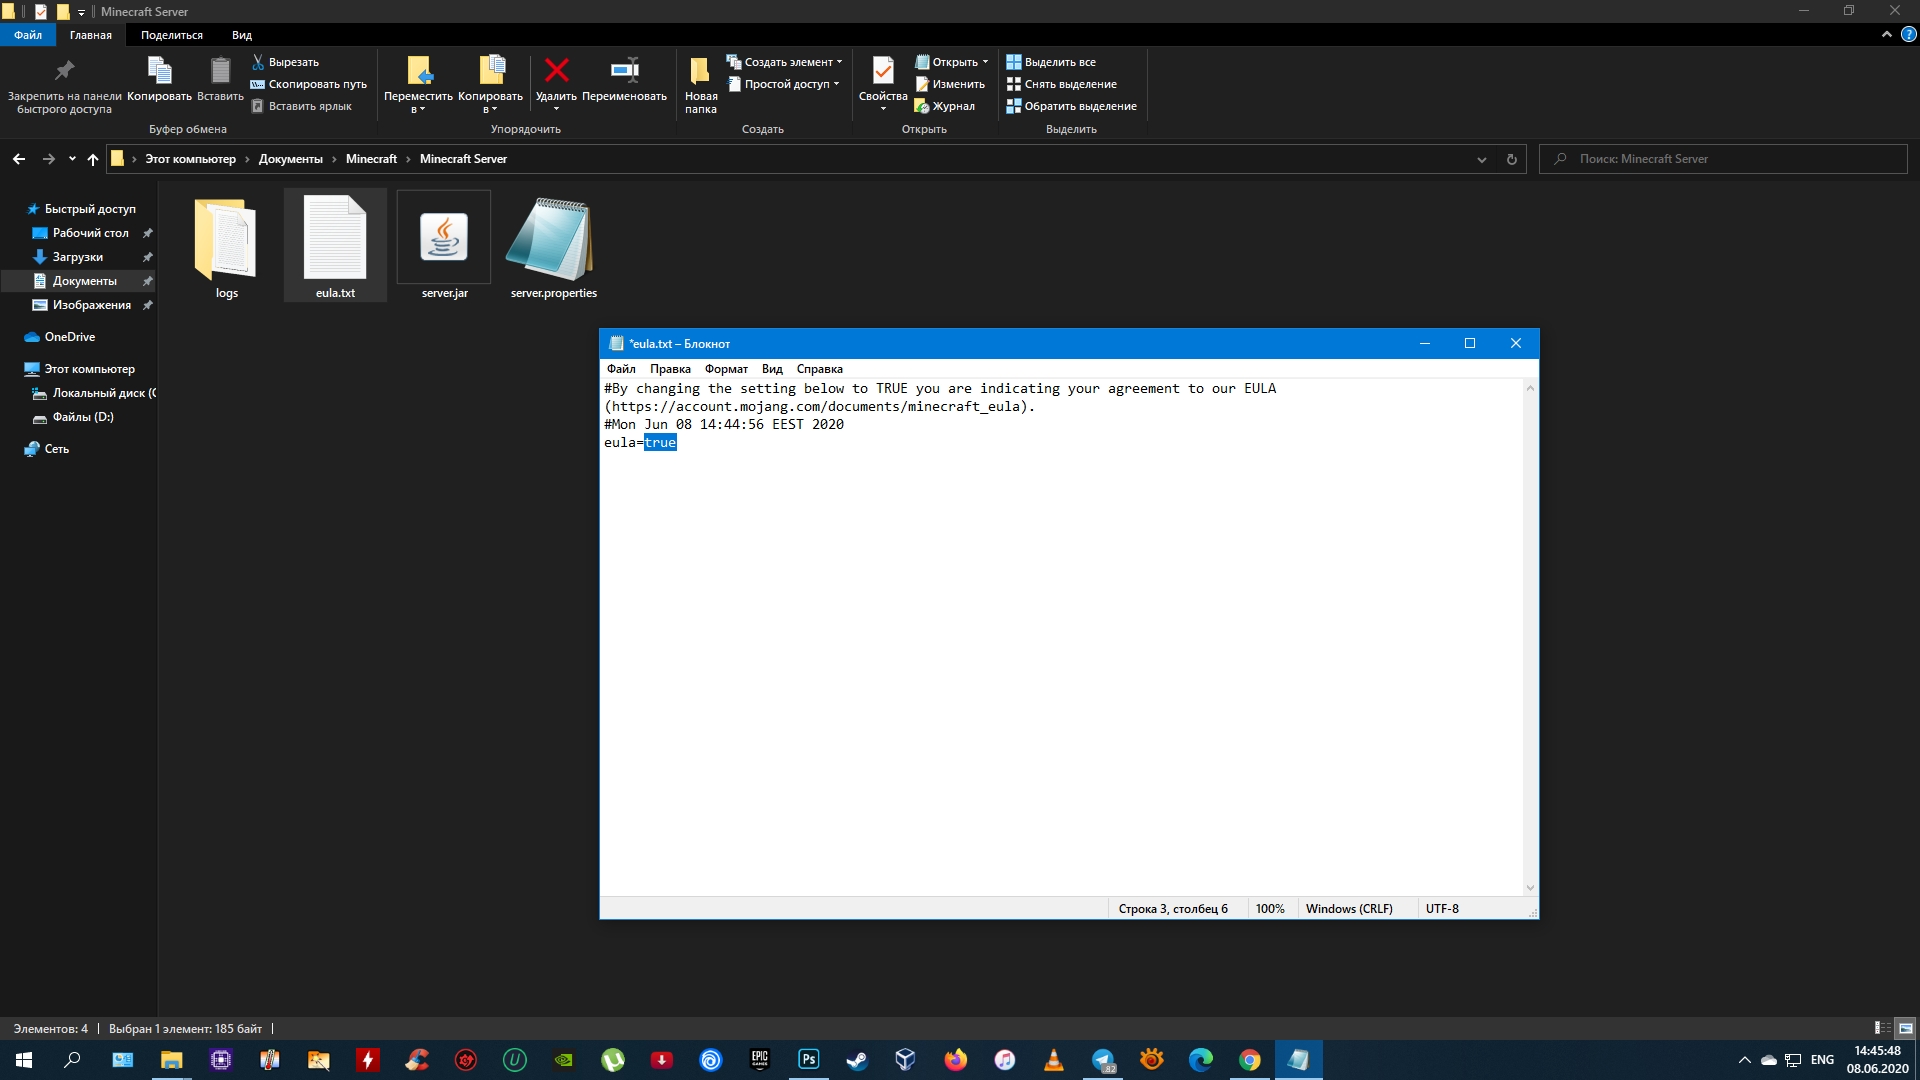
Task: Click History (Журнал) in the ribbon
Action: pos(945,106)
